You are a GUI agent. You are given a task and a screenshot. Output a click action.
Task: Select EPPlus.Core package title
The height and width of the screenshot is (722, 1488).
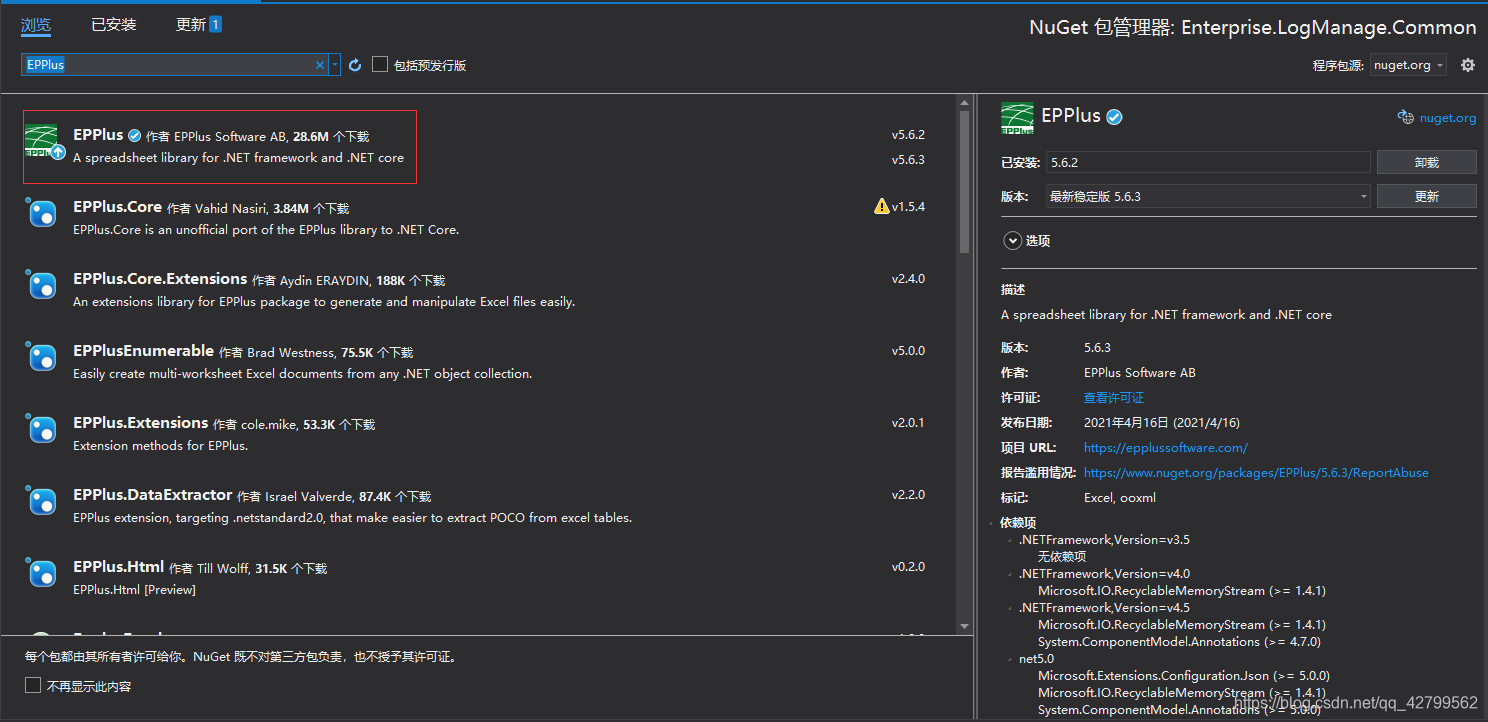(117, 207)
